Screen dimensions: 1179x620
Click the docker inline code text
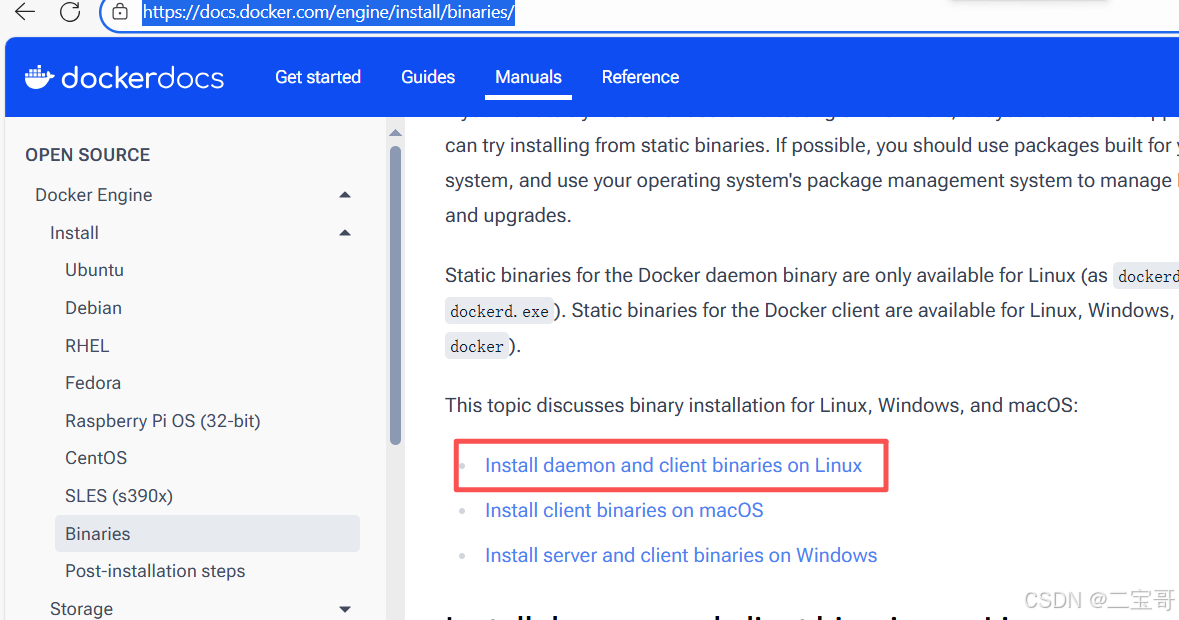(477, 346)
